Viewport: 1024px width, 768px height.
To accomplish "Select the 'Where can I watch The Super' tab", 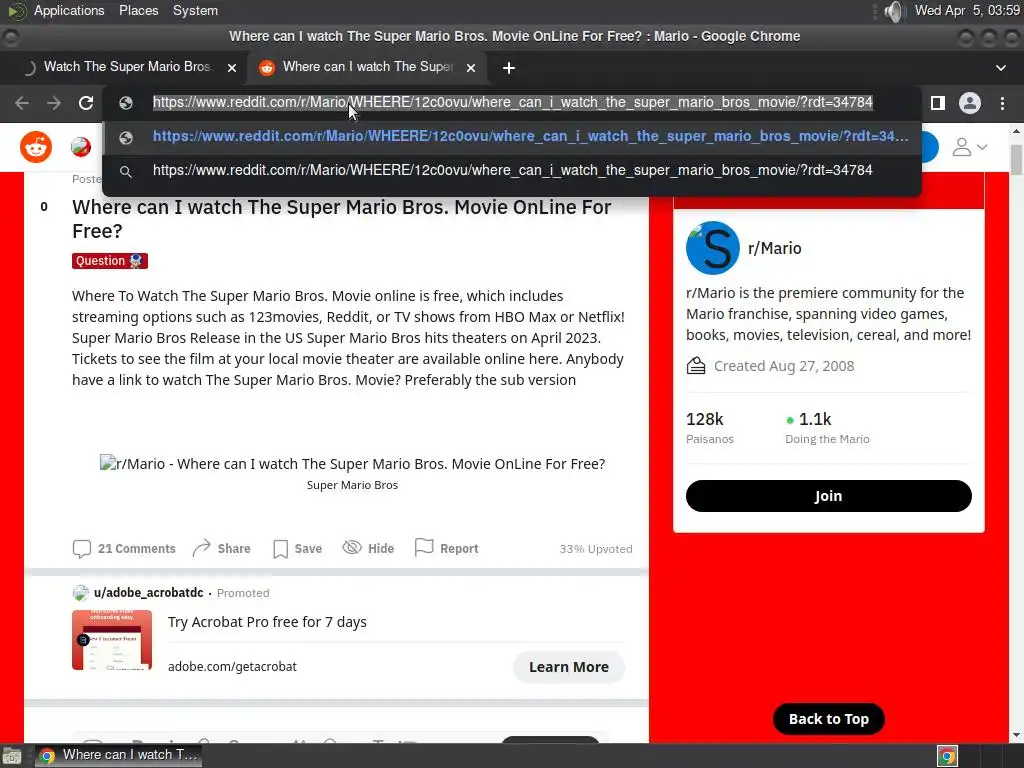I will pyautogui.click(x=367, y=67).
